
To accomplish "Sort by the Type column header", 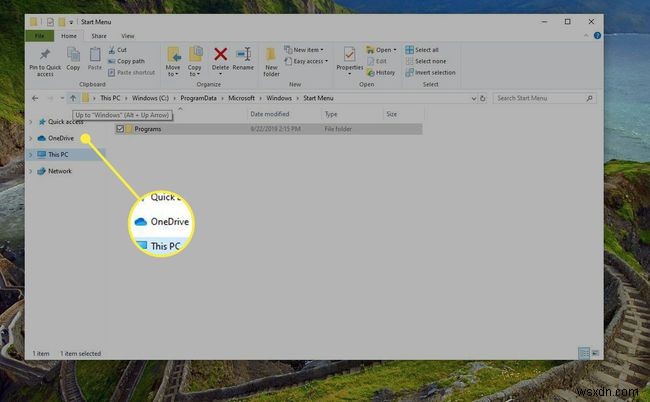I will [x=331, y=114].
